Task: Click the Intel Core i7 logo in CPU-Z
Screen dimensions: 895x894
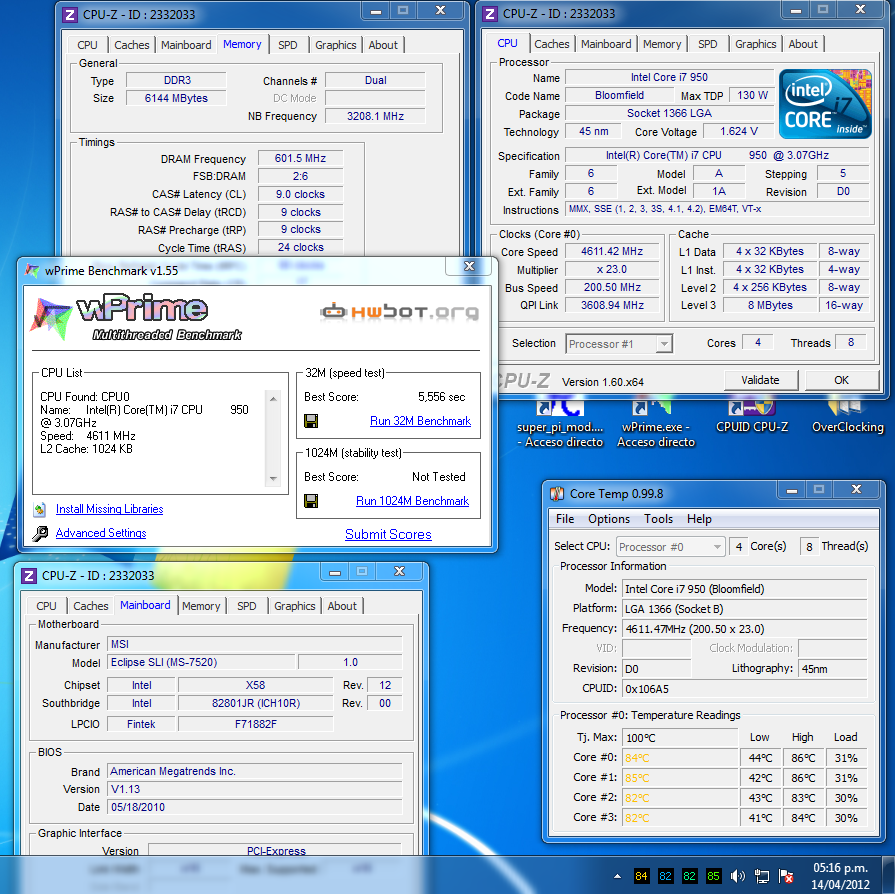Action: [x=825, y=104]
